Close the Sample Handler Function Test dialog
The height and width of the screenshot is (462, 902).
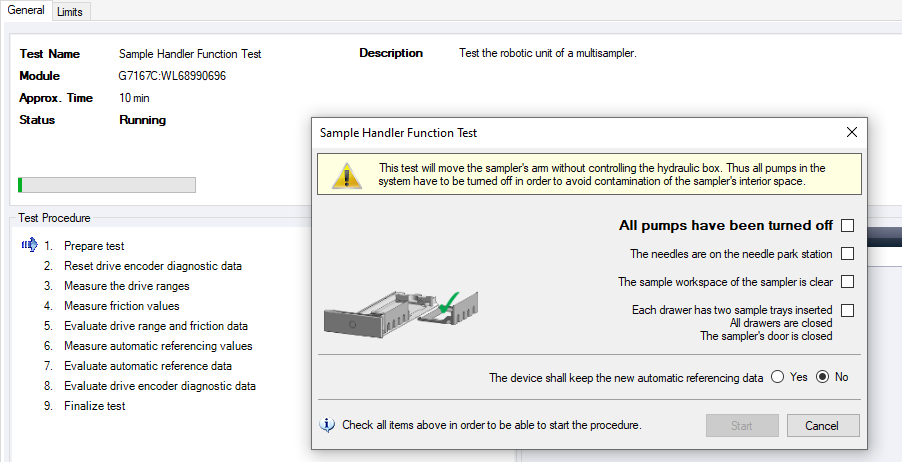coord(852,132)
